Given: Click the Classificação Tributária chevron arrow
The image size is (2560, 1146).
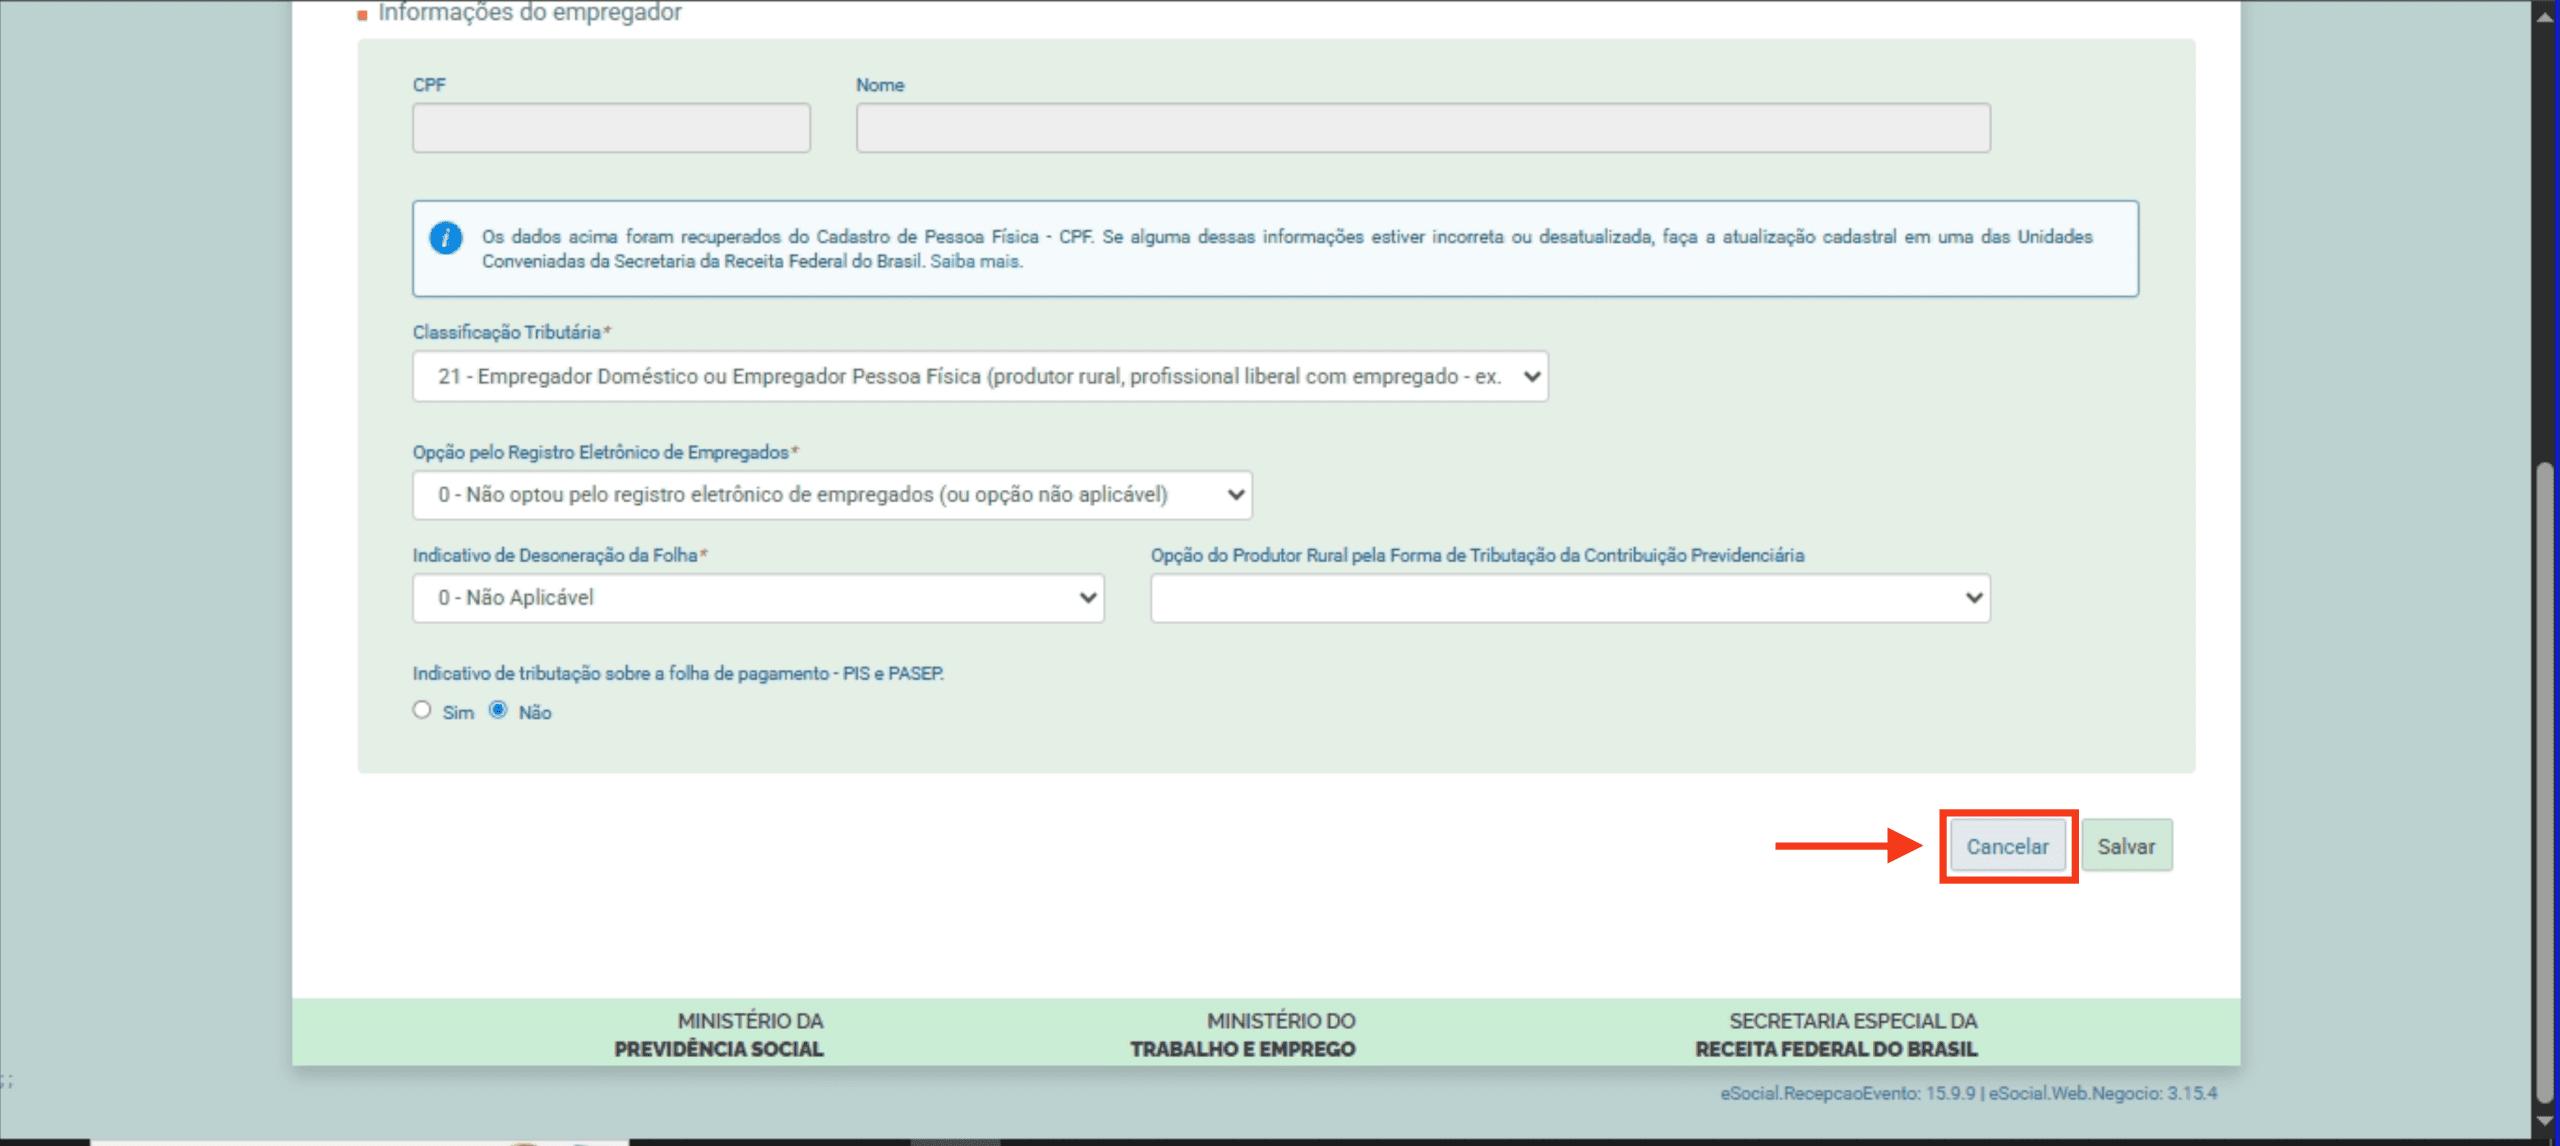Looking at the screenshot, I should [x=1531, y=377].
